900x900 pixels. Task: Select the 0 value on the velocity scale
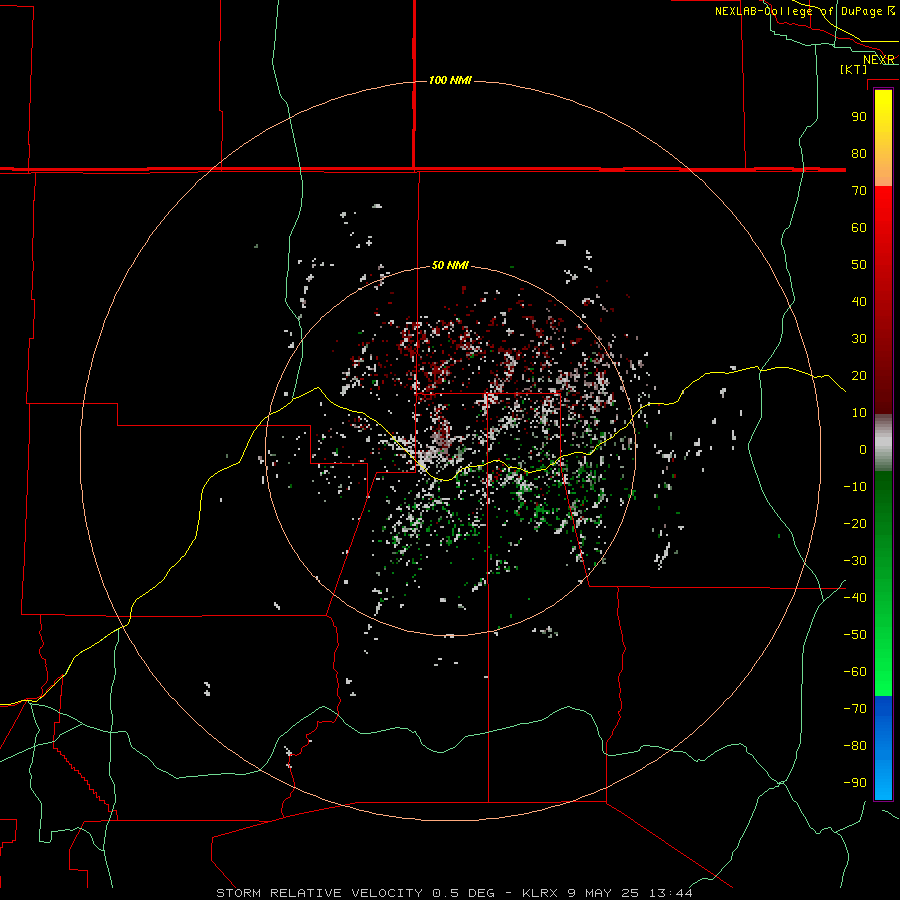pyautogui.click(x=863, y=450)
